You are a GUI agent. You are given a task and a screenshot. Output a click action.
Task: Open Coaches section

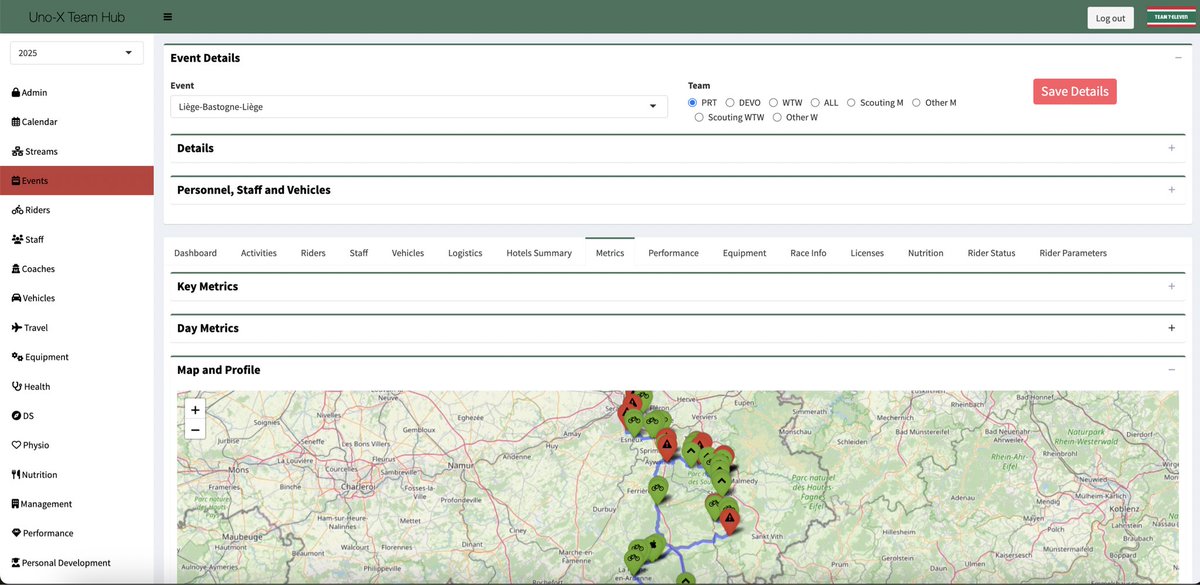[33, 269]
